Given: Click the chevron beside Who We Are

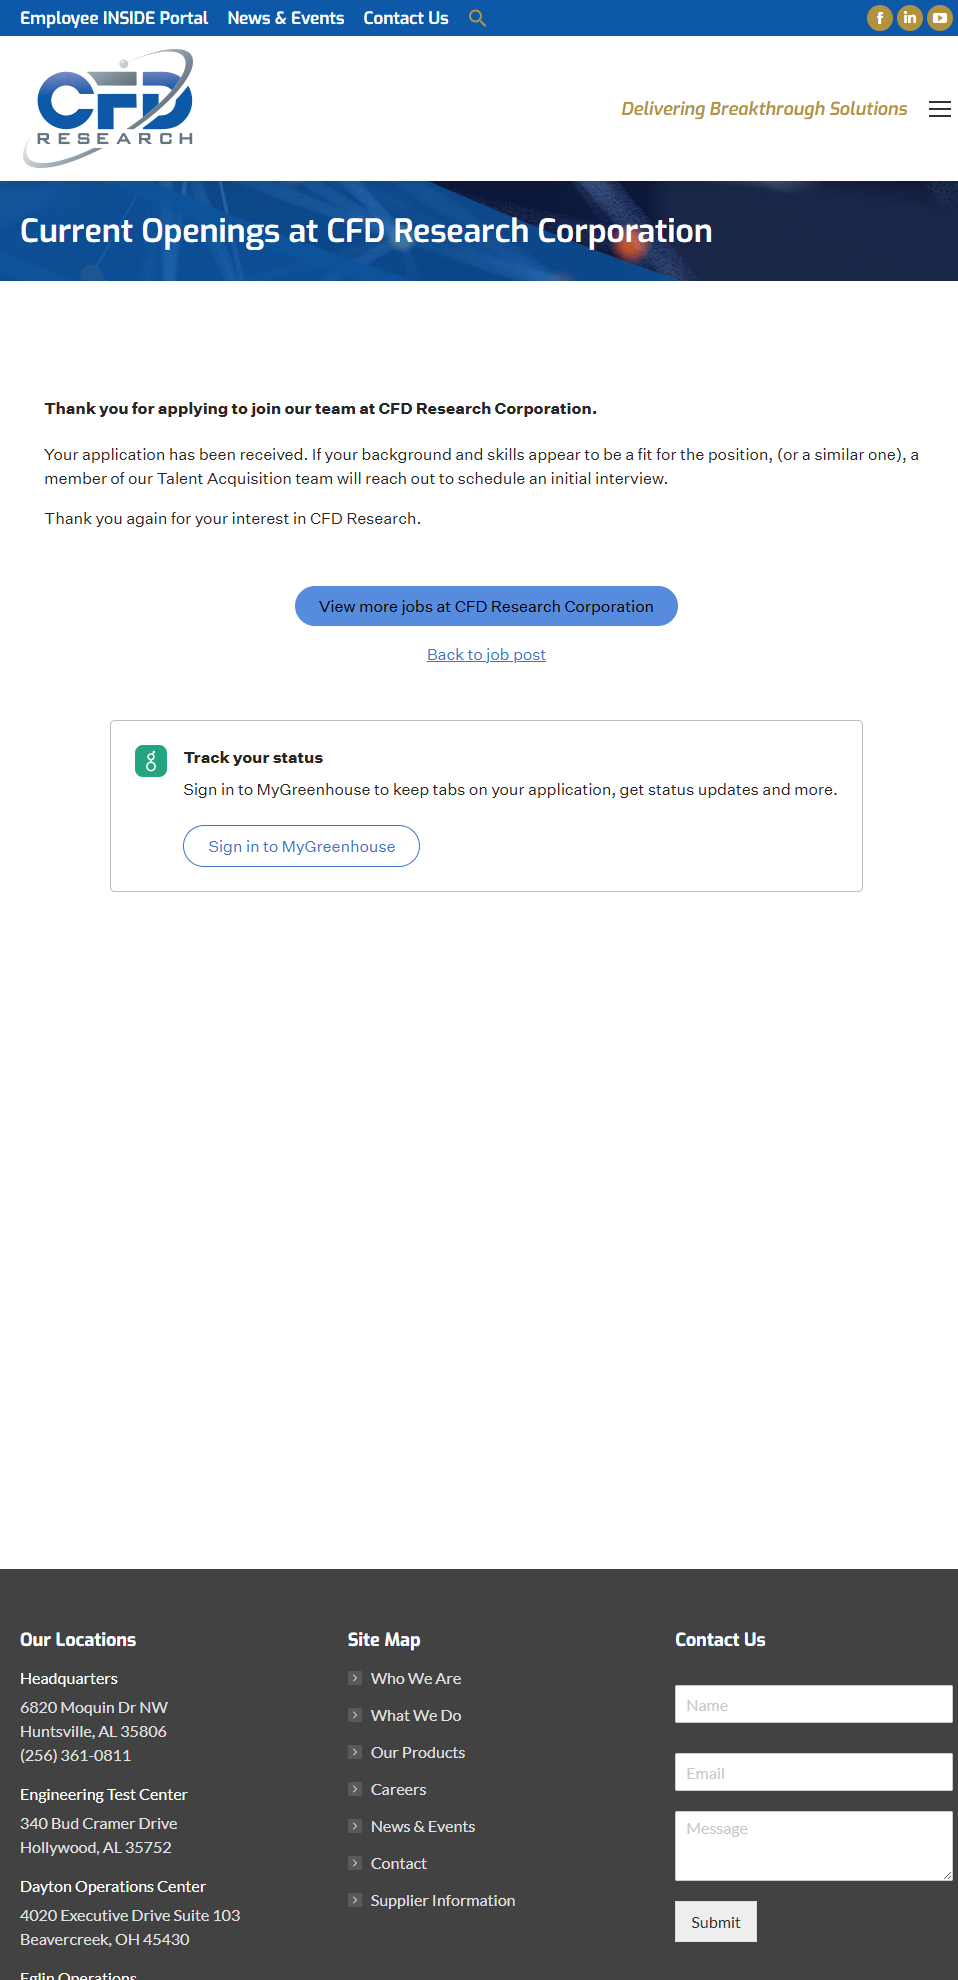Looking at the screenshot, I should [x=355, y=1678].
